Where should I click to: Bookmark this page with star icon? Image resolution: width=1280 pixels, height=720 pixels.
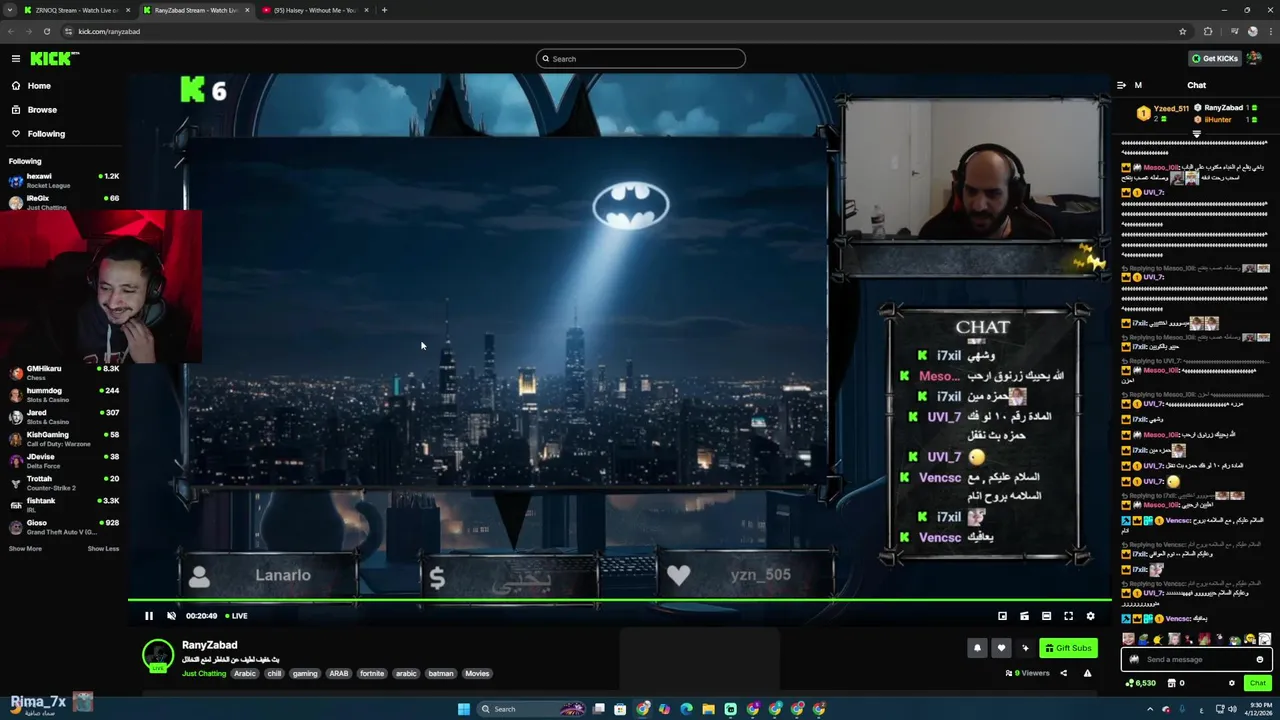point(1182,32)
